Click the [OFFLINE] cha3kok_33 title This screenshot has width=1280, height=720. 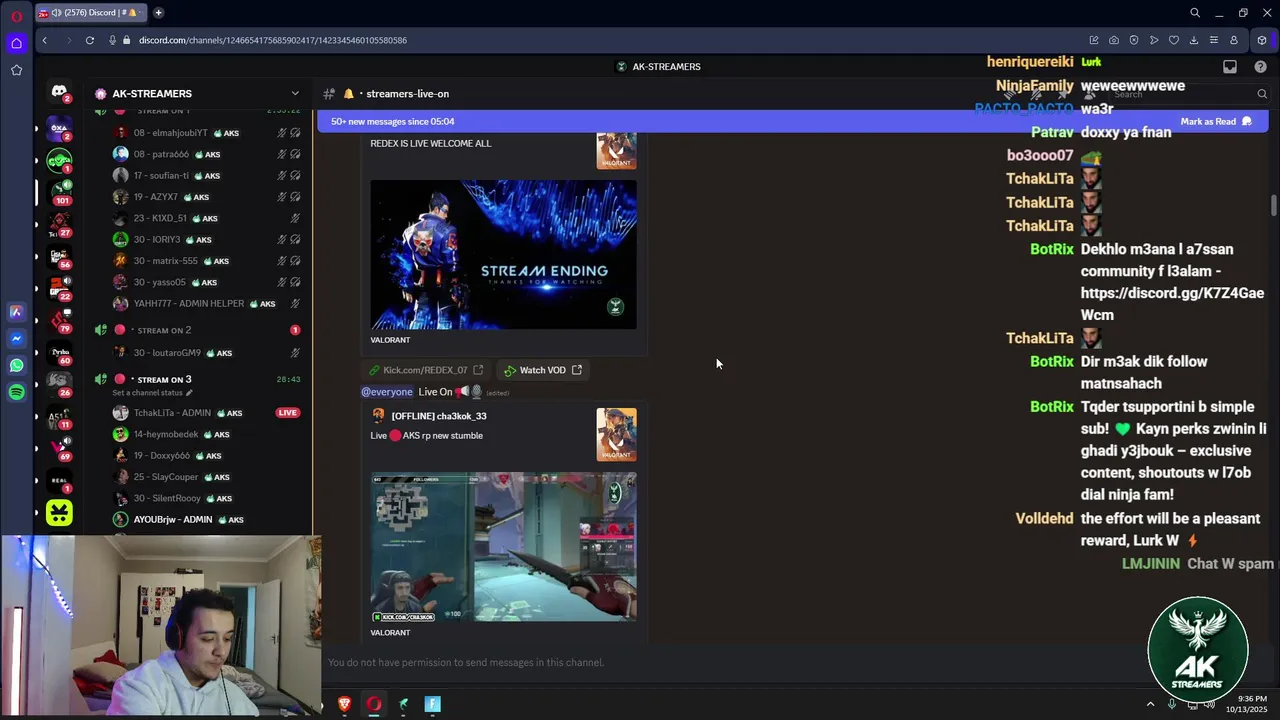[x=439, y=416]
